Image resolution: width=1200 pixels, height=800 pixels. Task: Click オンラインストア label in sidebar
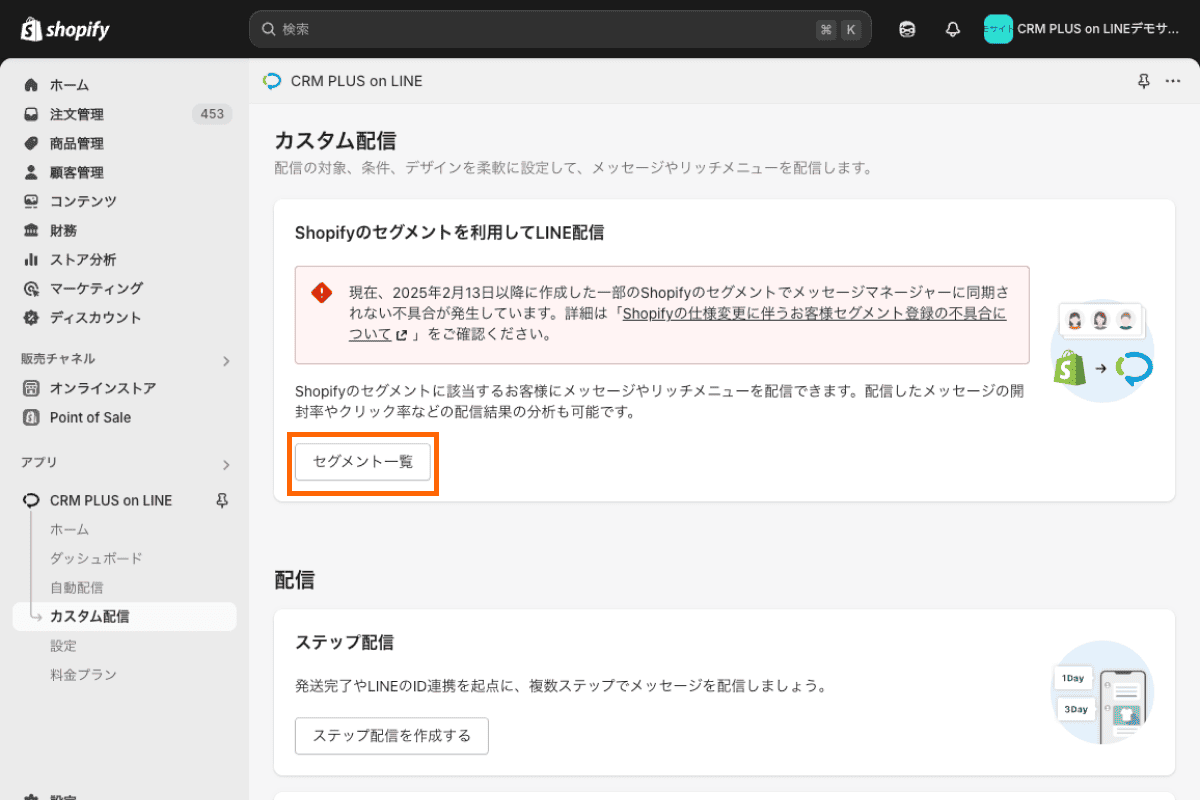pos(103,388)
